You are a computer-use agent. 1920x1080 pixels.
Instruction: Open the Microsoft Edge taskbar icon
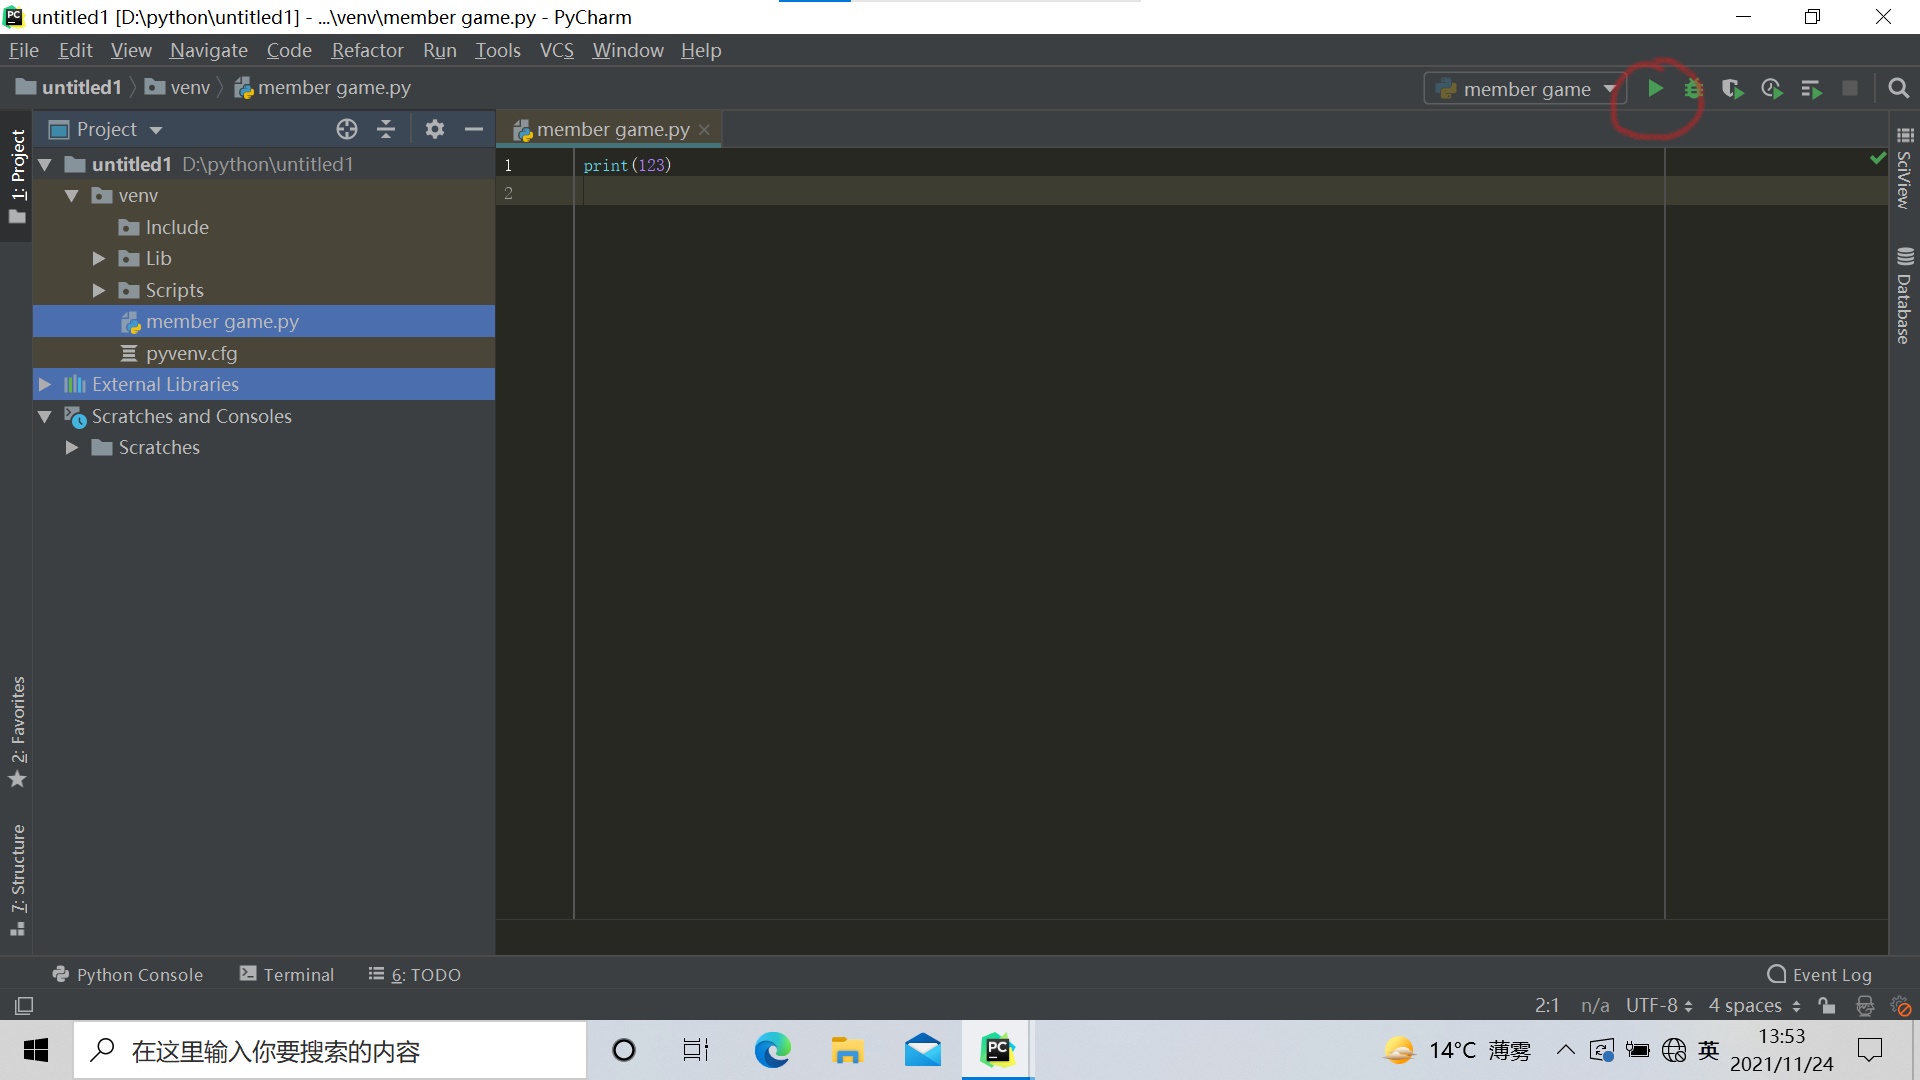tap(771, 1050)
